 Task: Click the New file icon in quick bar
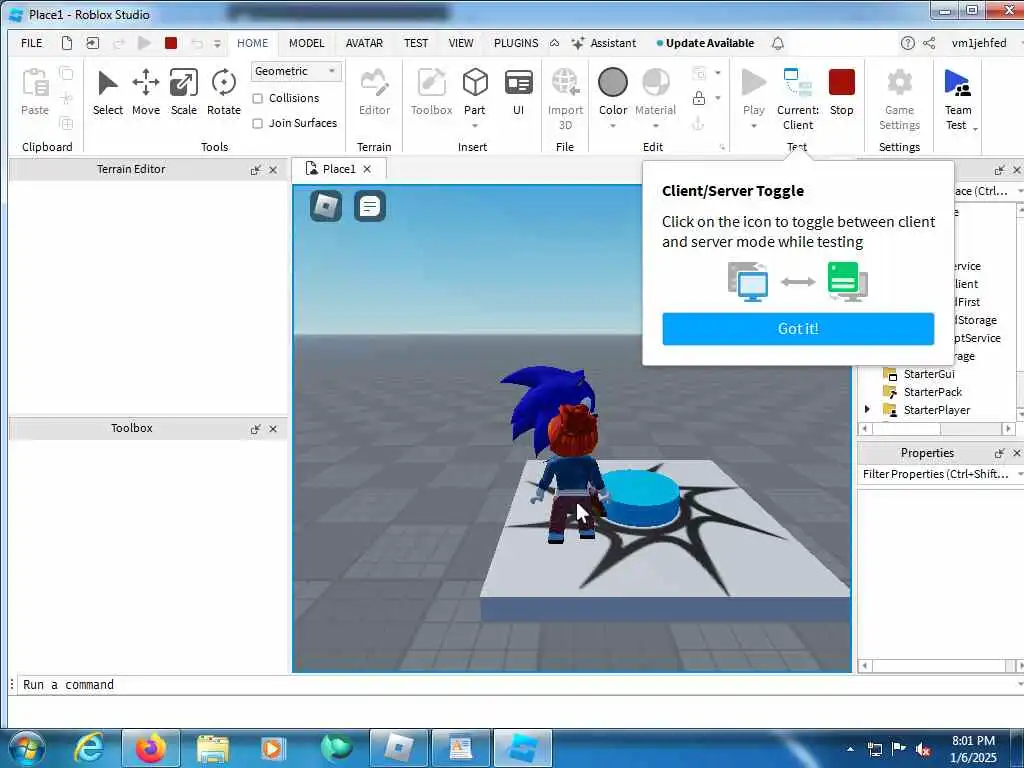point(67,43)
